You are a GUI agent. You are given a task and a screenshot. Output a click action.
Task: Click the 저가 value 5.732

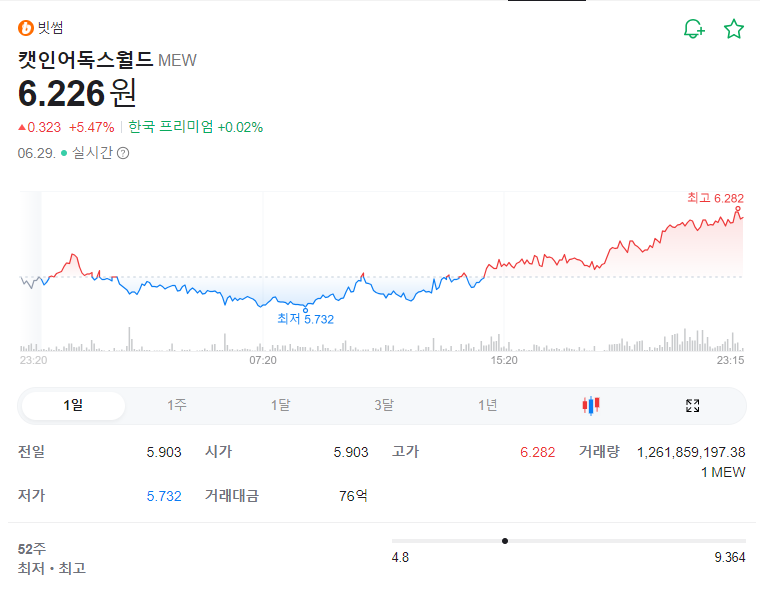coord(164,496)
